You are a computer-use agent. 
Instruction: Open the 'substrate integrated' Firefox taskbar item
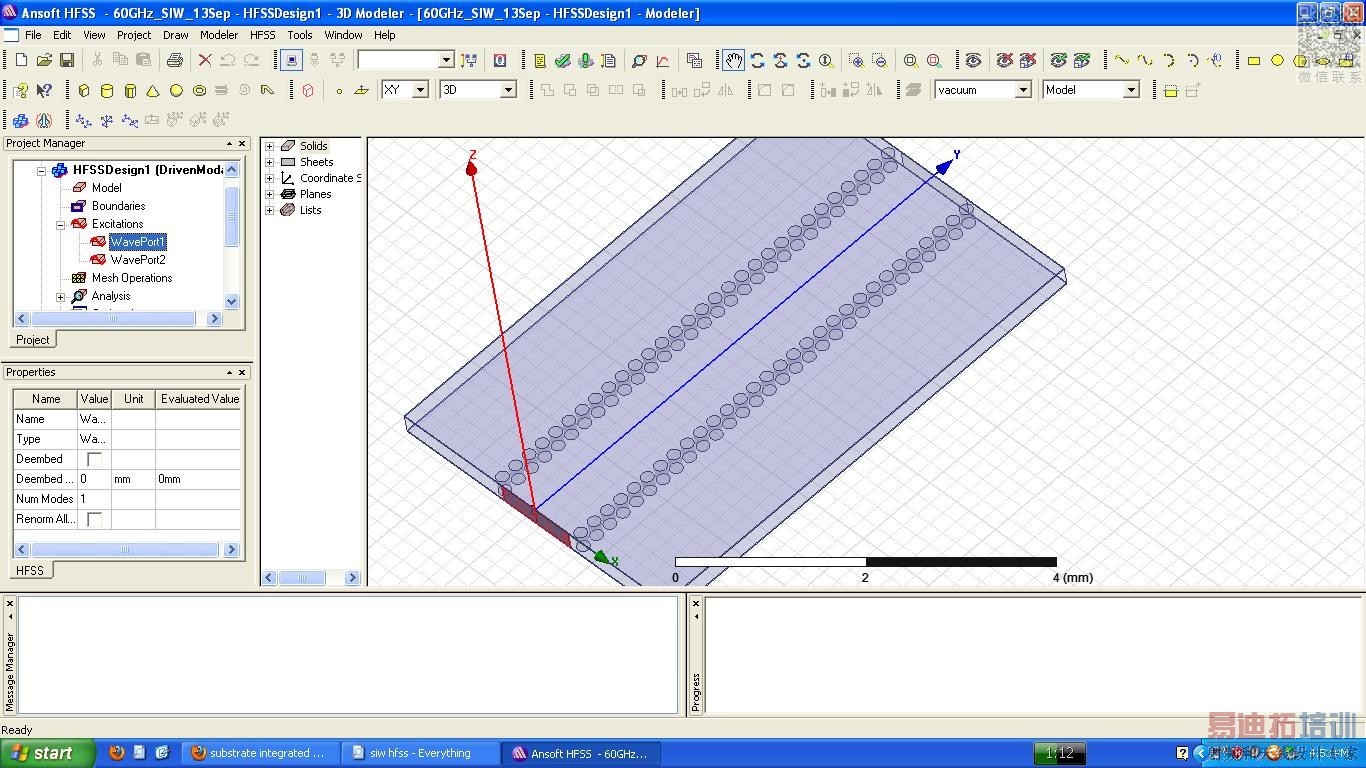coord(258,753)
